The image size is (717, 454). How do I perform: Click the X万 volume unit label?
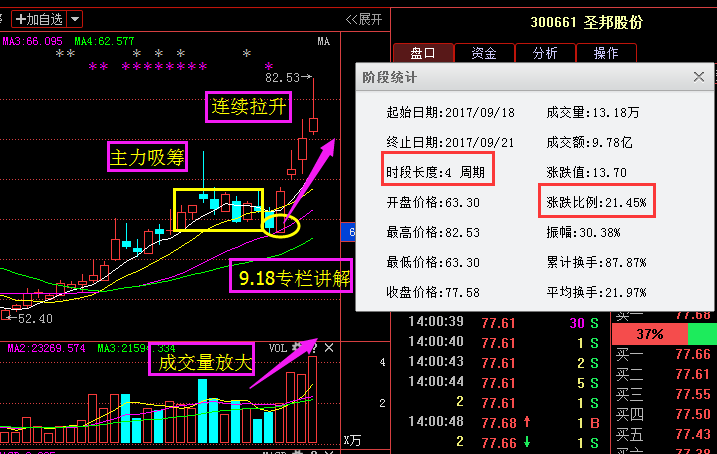(352, 439)
